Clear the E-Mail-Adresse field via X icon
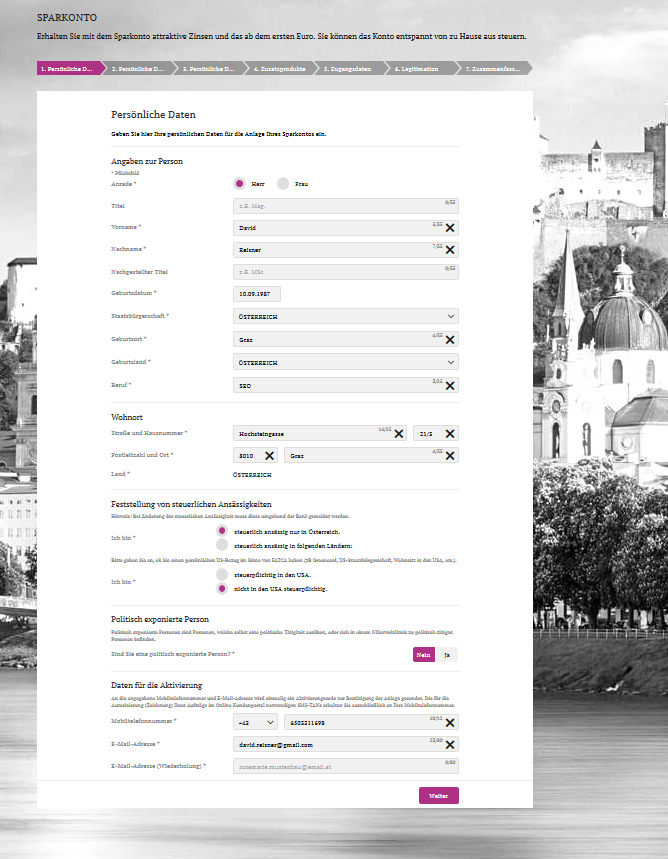The height and width of the screenshot is (859, 668). pos(449,745)
